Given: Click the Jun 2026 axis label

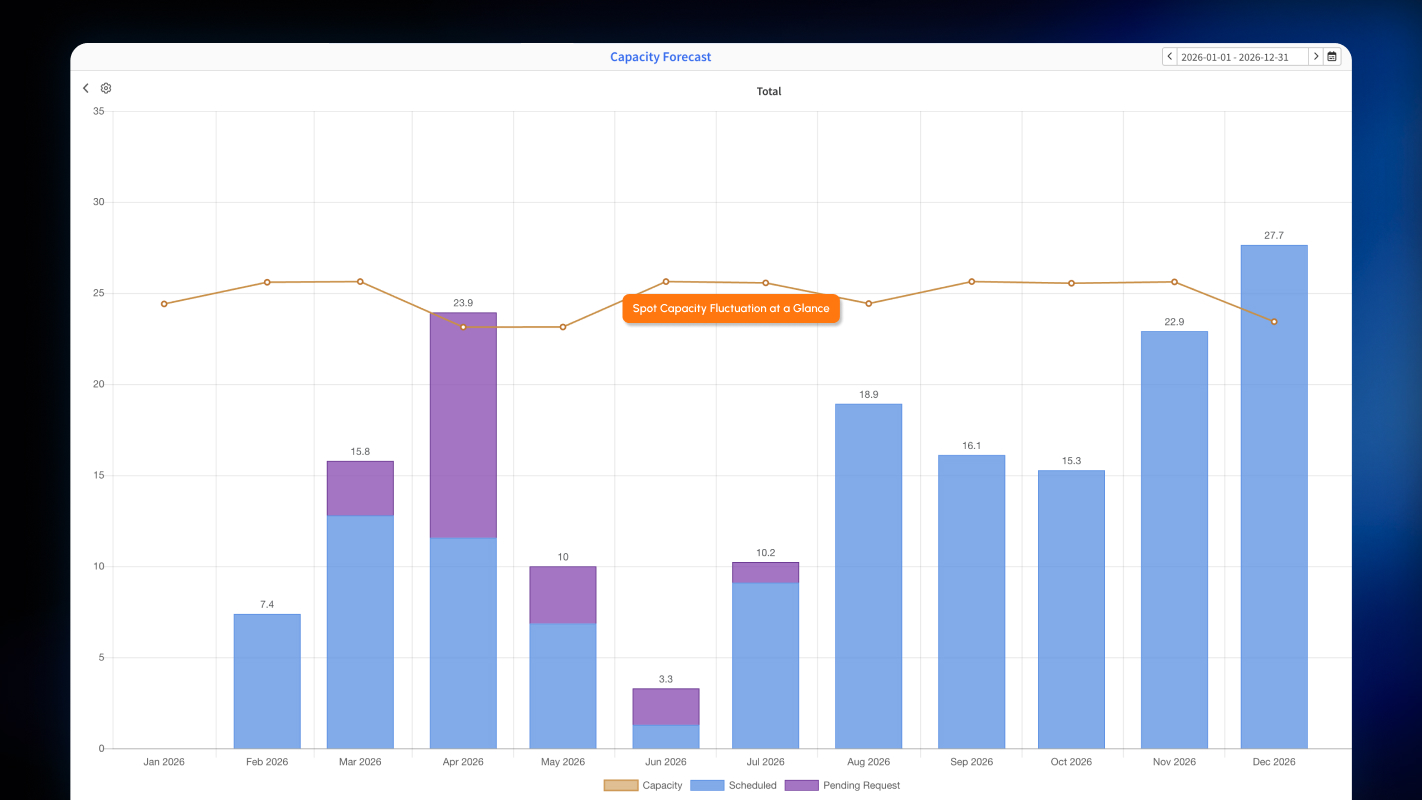Looking at the screenshot, I should [x=666, y=762].
